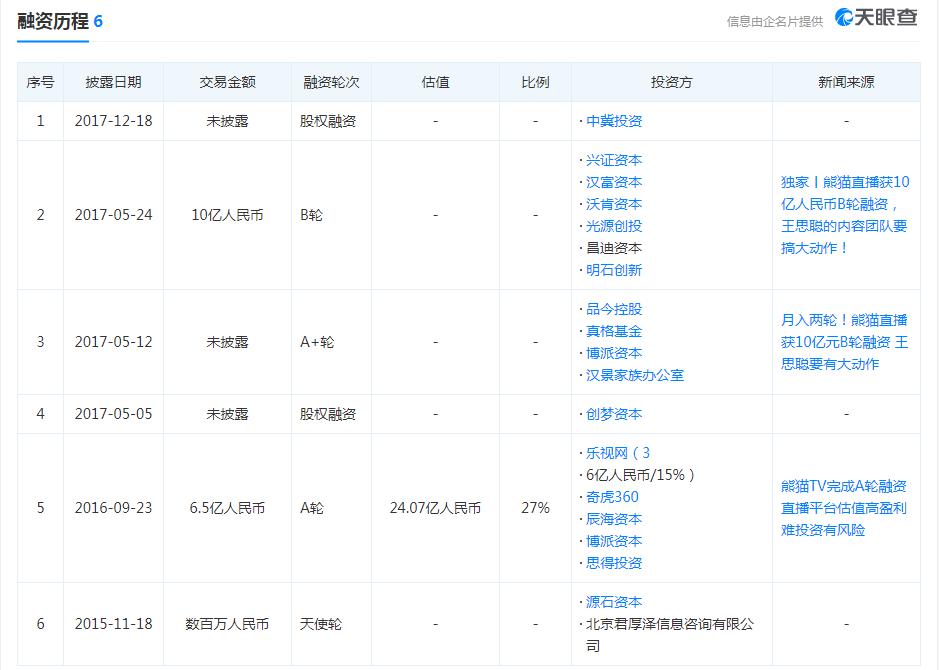Open investor link 中冀投资
This screenshot has height=670, width=939.
click(614, 121)
